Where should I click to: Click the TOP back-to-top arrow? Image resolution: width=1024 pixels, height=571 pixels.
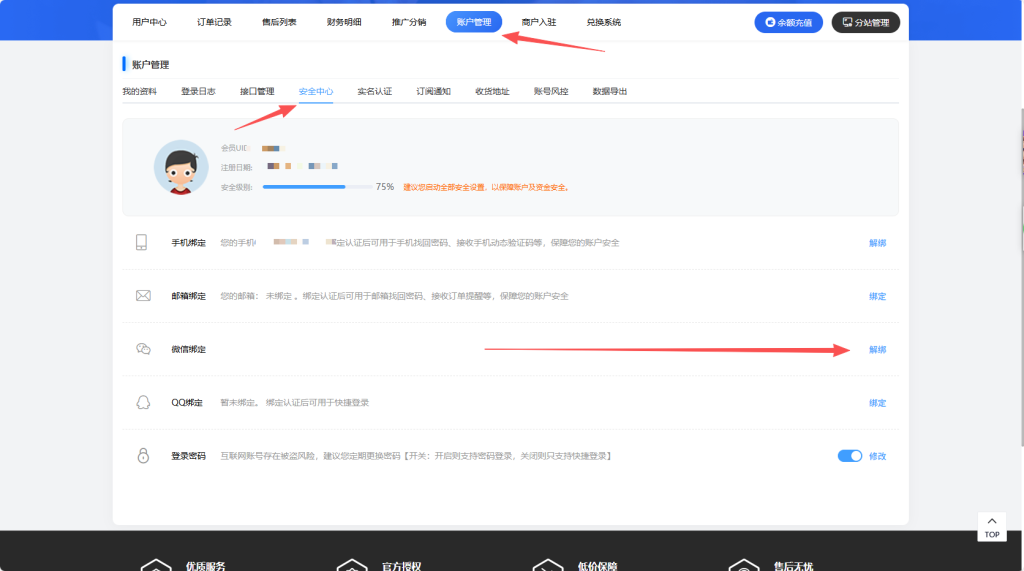pos(991,526)
